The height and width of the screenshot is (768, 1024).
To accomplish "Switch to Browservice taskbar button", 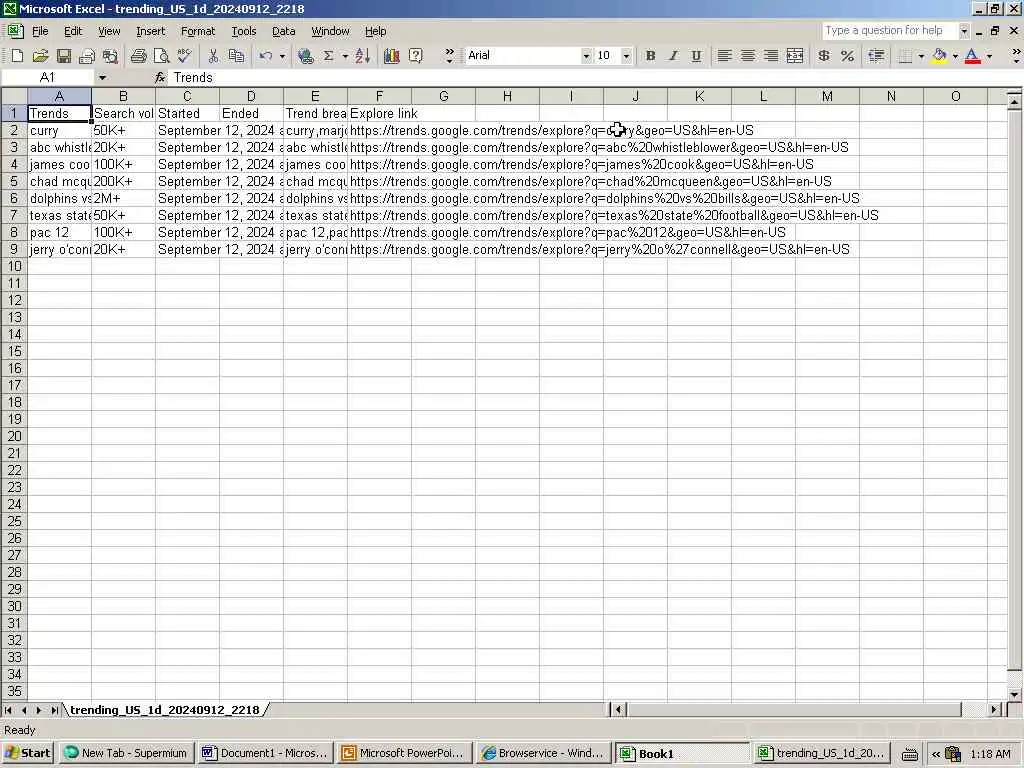I will pyautogui.click(x=543, y=753).
